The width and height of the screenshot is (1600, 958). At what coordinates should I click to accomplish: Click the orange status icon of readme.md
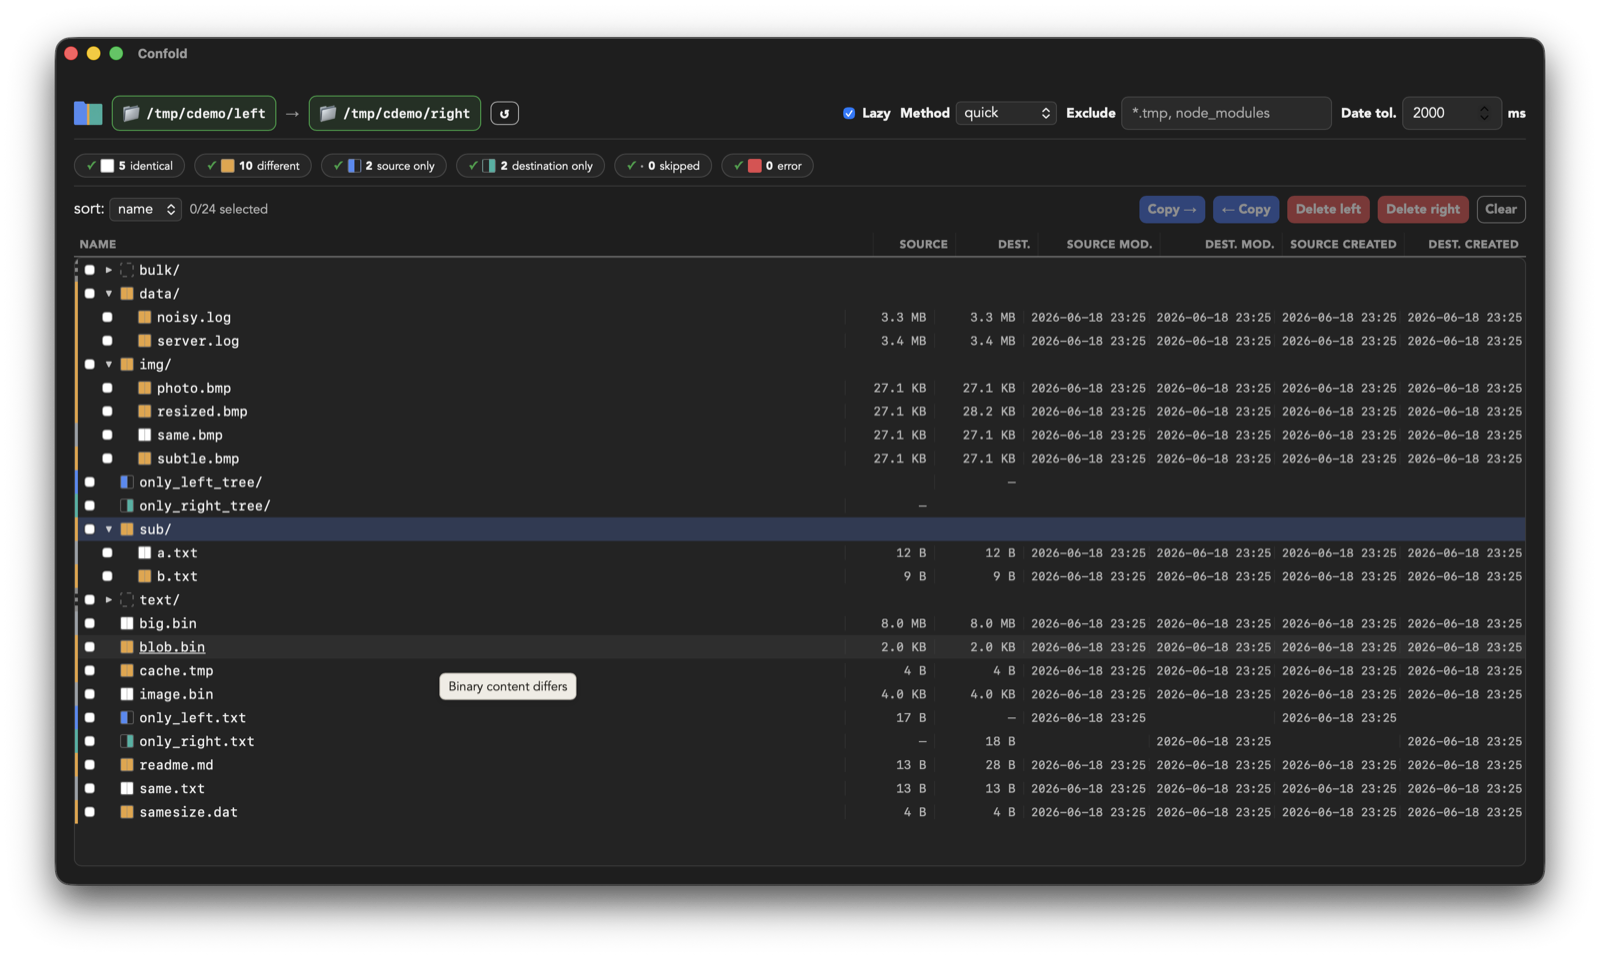tap(127, 765)
